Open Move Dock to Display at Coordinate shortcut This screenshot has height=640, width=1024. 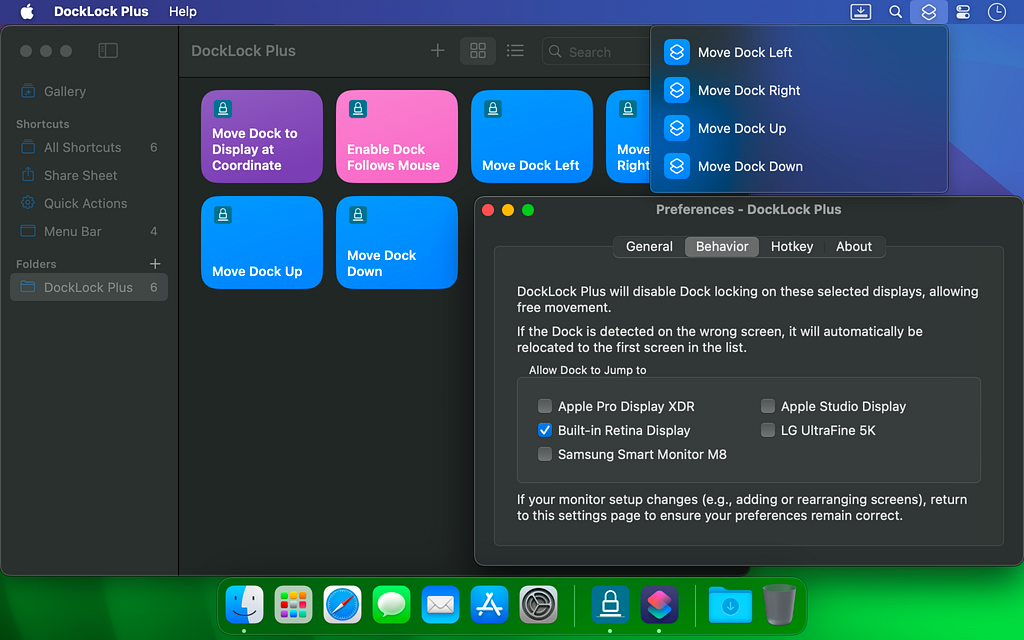(x=262, y=136)
